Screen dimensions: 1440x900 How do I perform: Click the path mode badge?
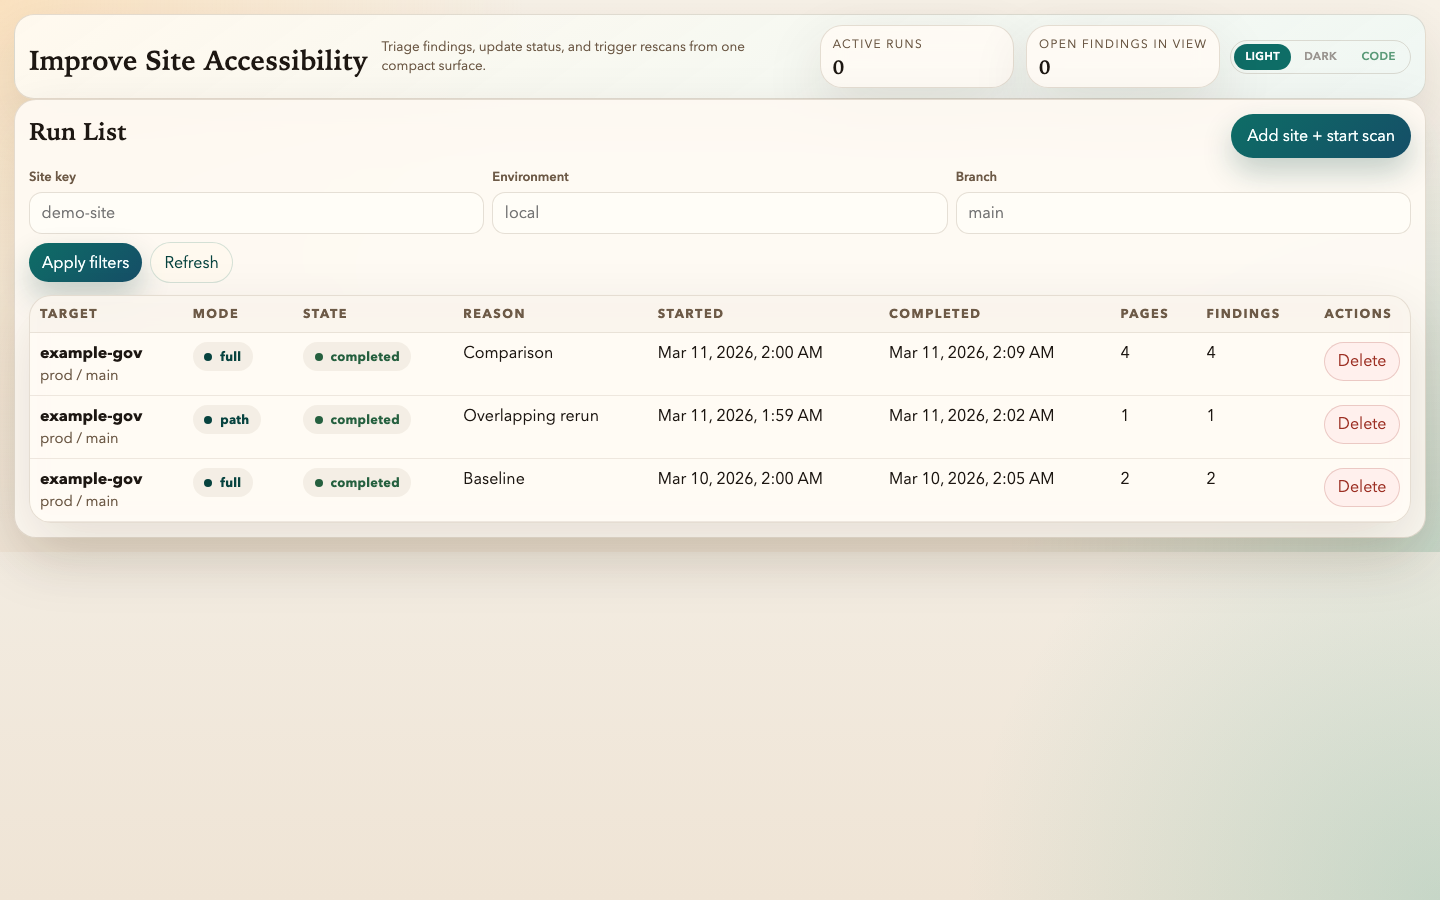click(x=226, y=420)
